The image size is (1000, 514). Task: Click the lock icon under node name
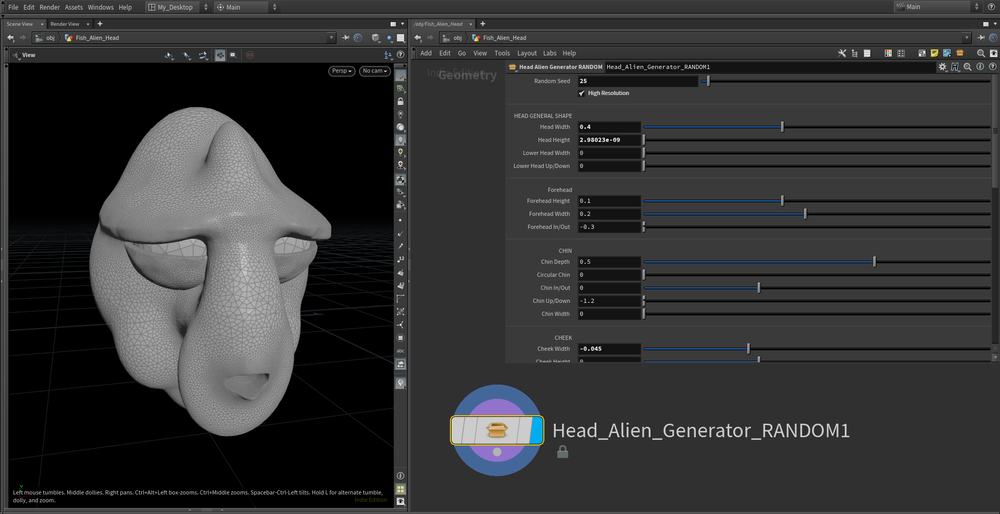[563, 452]
